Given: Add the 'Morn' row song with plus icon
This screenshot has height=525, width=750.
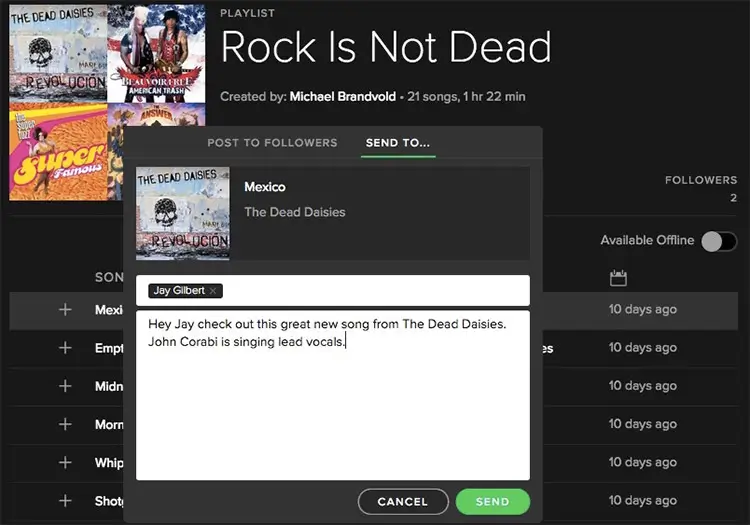Looking at the screenshot, I should point(65,424).
